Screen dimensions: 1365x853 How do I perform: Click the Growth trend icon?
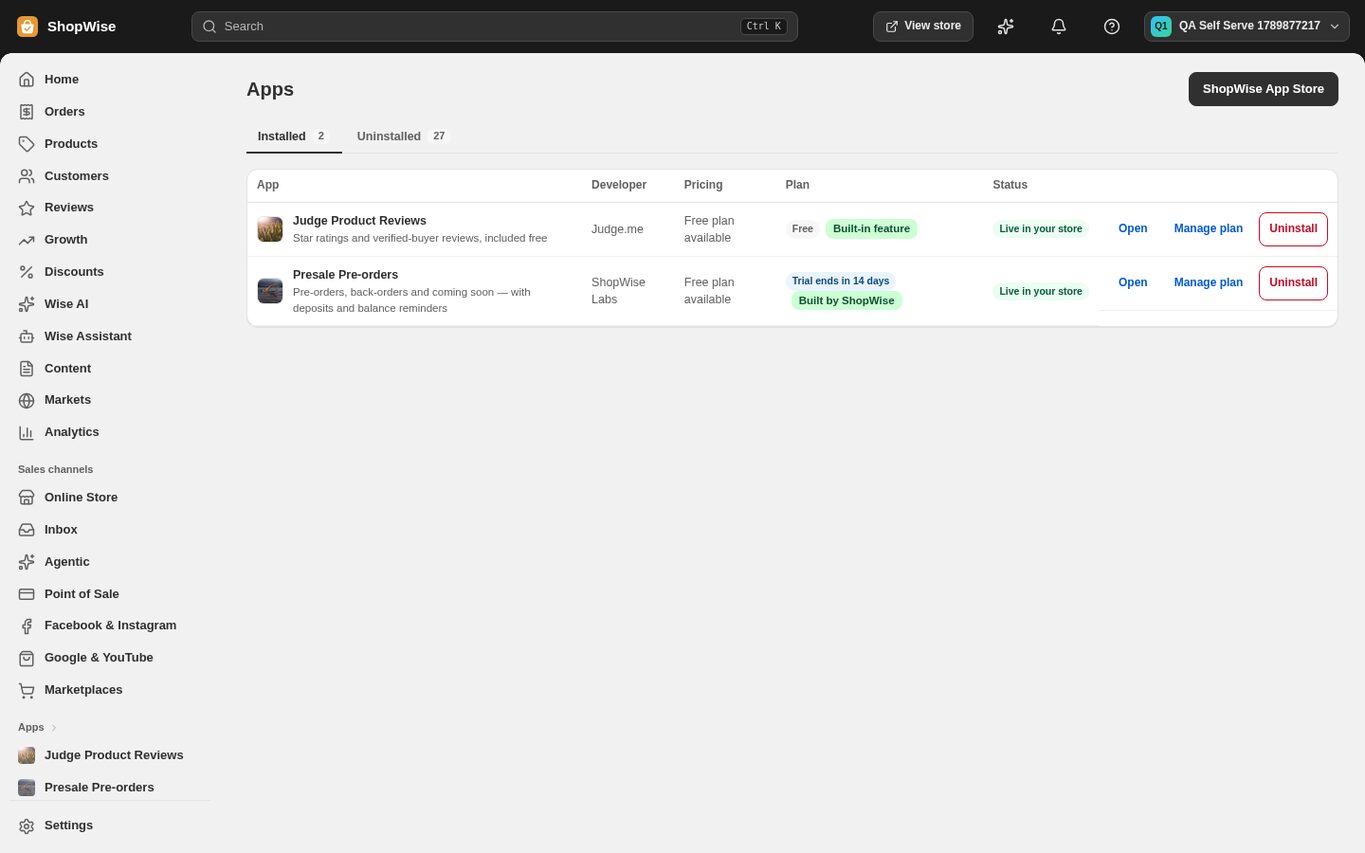27,240
